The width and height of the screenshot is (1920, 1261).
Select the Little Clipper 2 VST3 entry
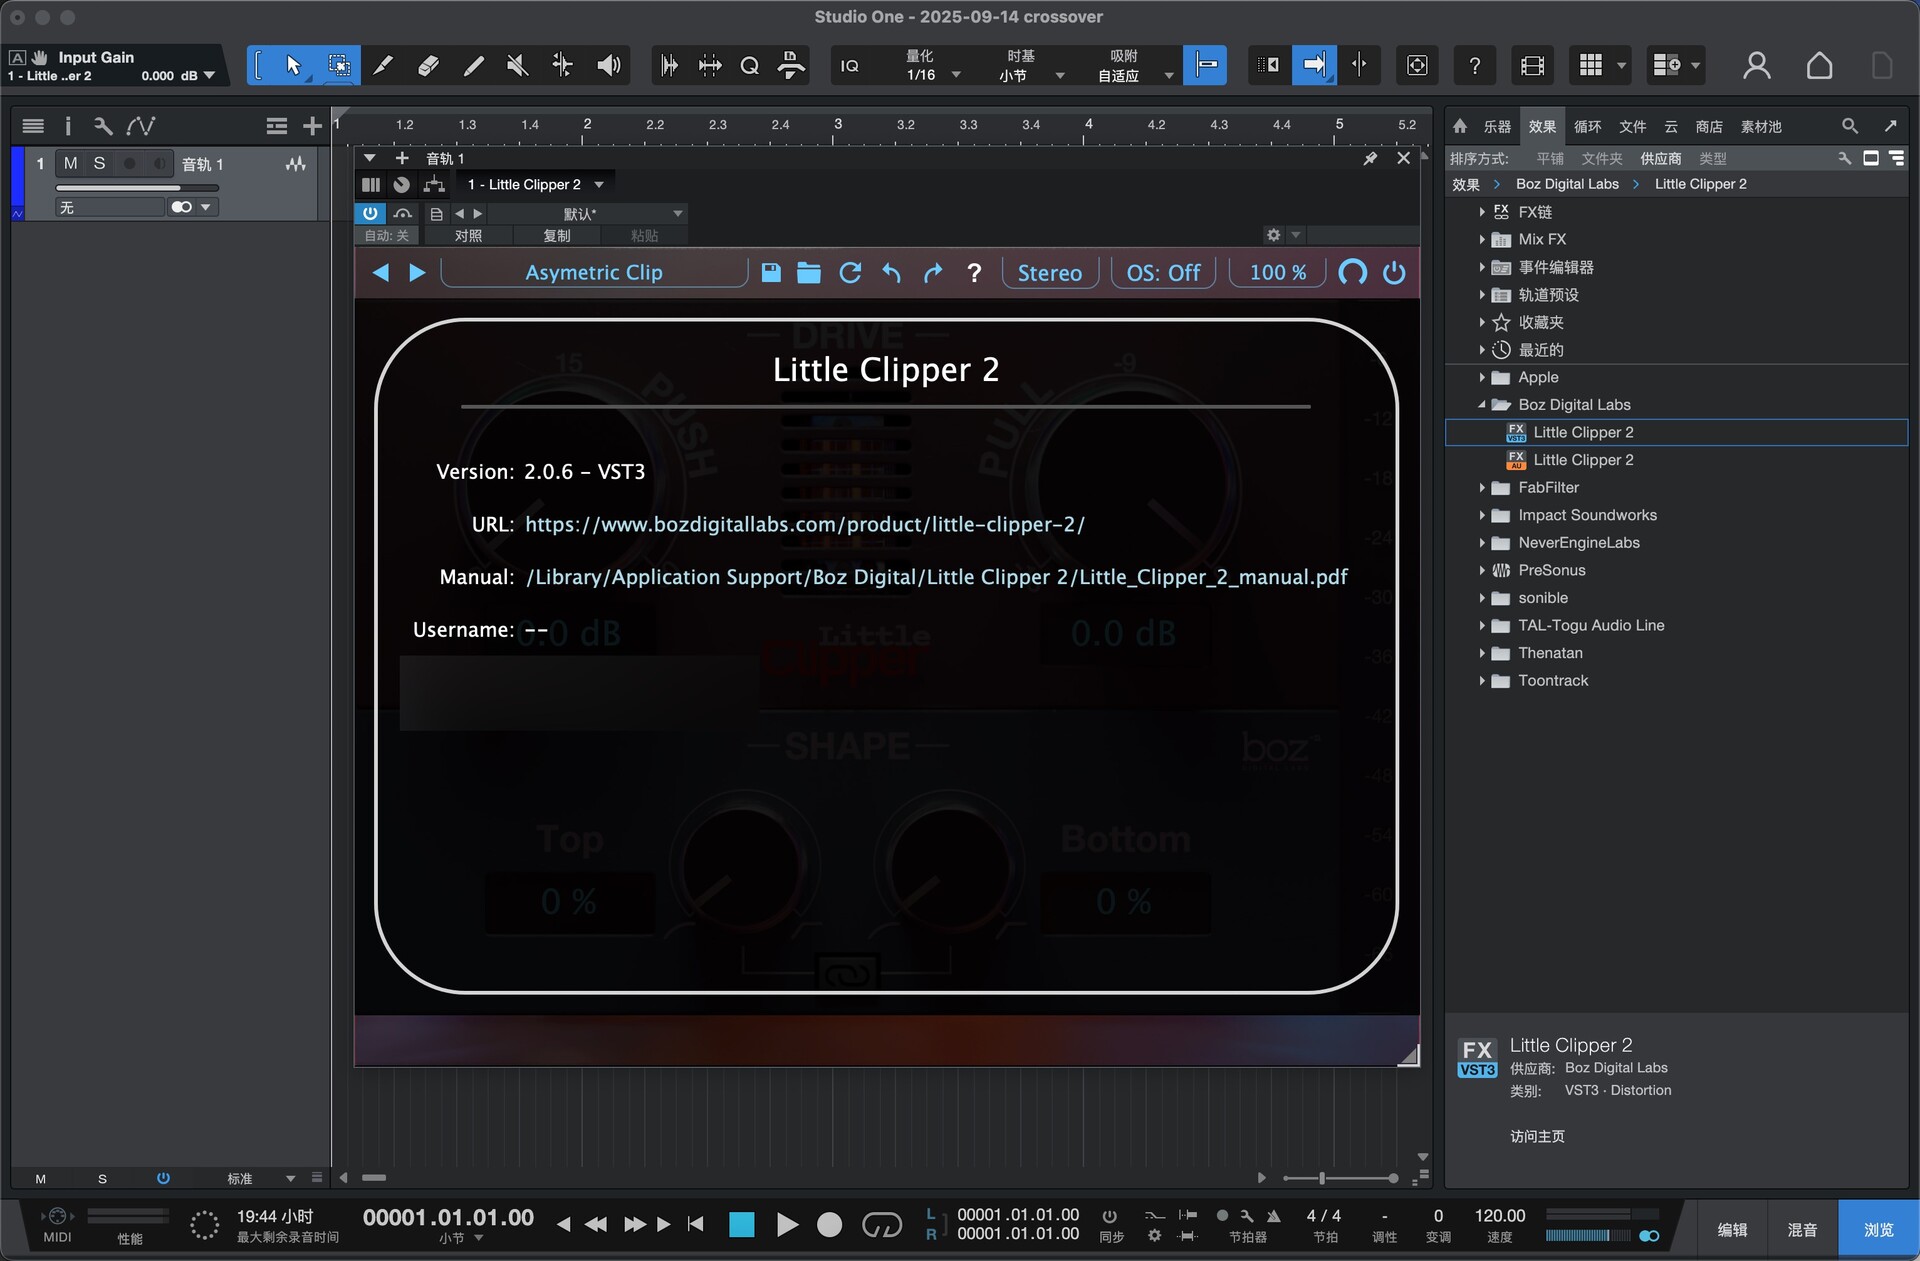tap(1676, 432)
